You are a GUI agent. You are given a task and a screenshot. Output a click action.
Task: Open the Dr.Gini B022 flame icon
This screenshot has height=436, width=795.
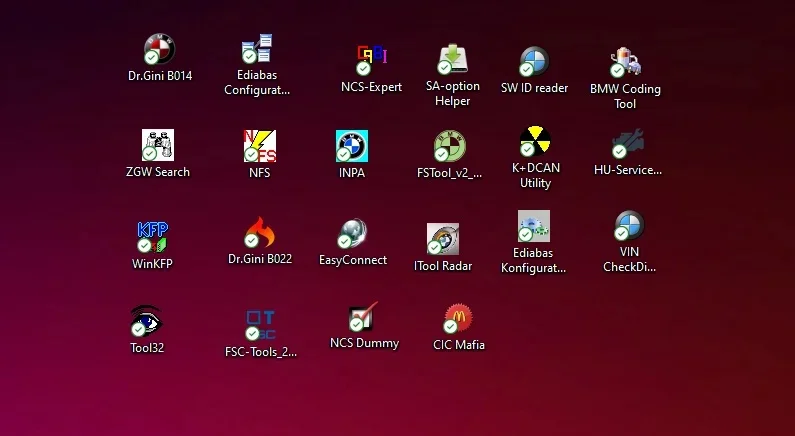(x=260, y=232)
